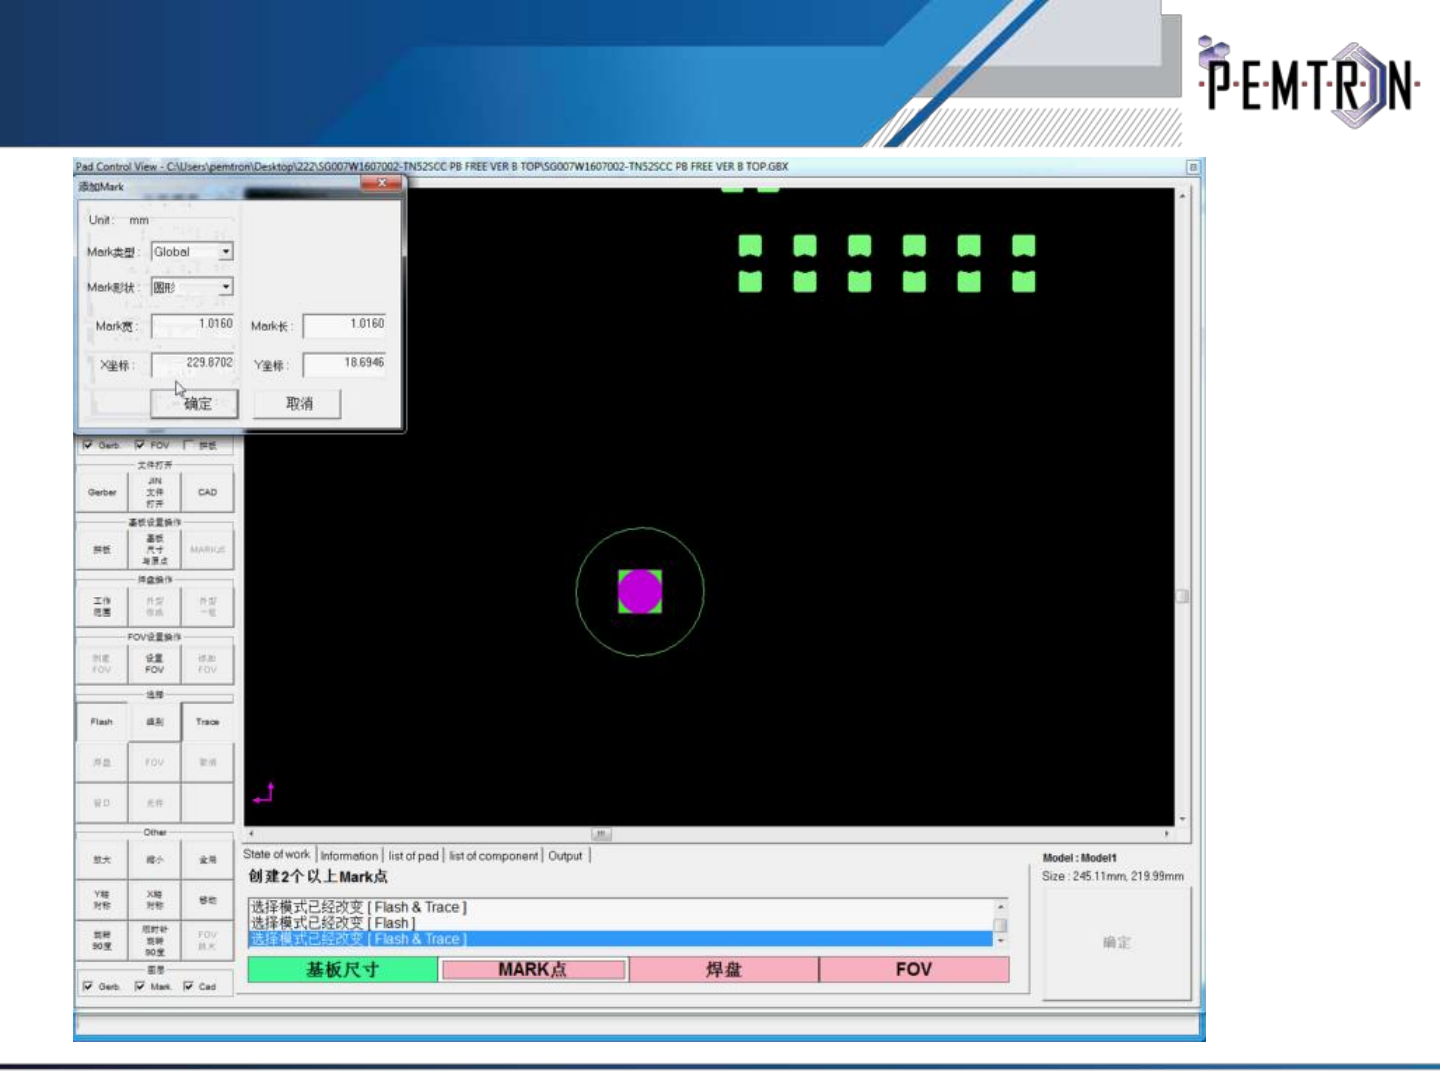Screen dimensions: 1440x1080
Task: Click the canvas scroll-up arrow
Action: 1182,195
